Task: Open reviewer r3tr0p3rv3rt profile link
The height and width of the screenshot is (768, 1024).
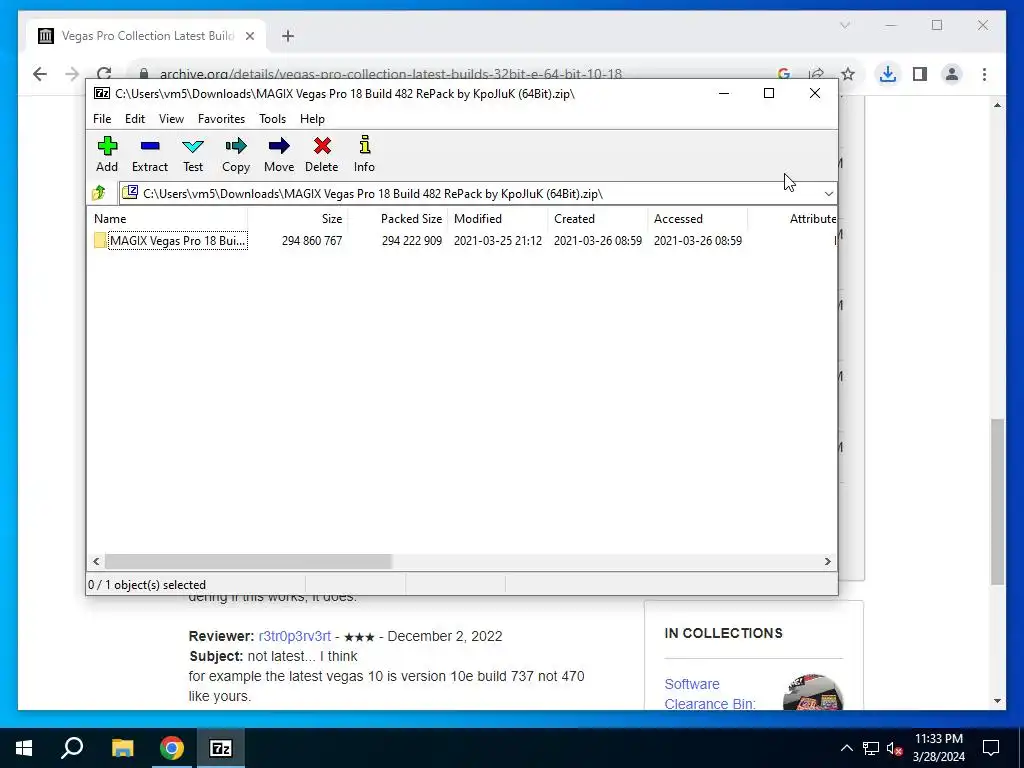Action: [x=295, y=636]
